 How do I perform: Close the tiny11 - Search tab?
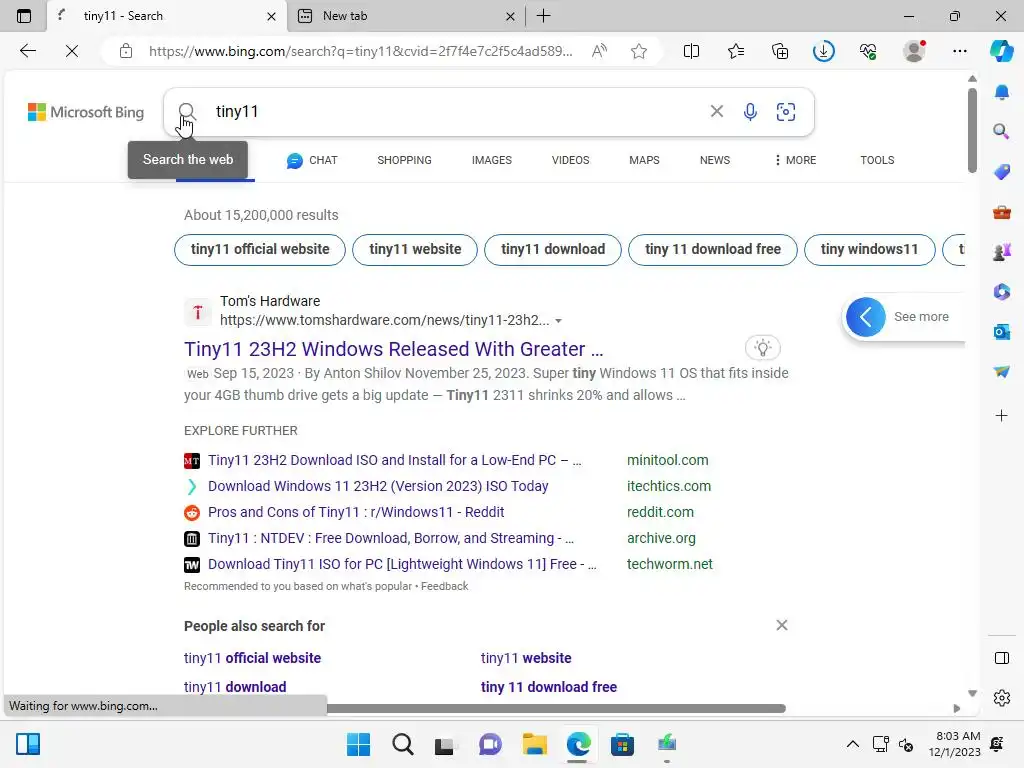pos(271,16)
